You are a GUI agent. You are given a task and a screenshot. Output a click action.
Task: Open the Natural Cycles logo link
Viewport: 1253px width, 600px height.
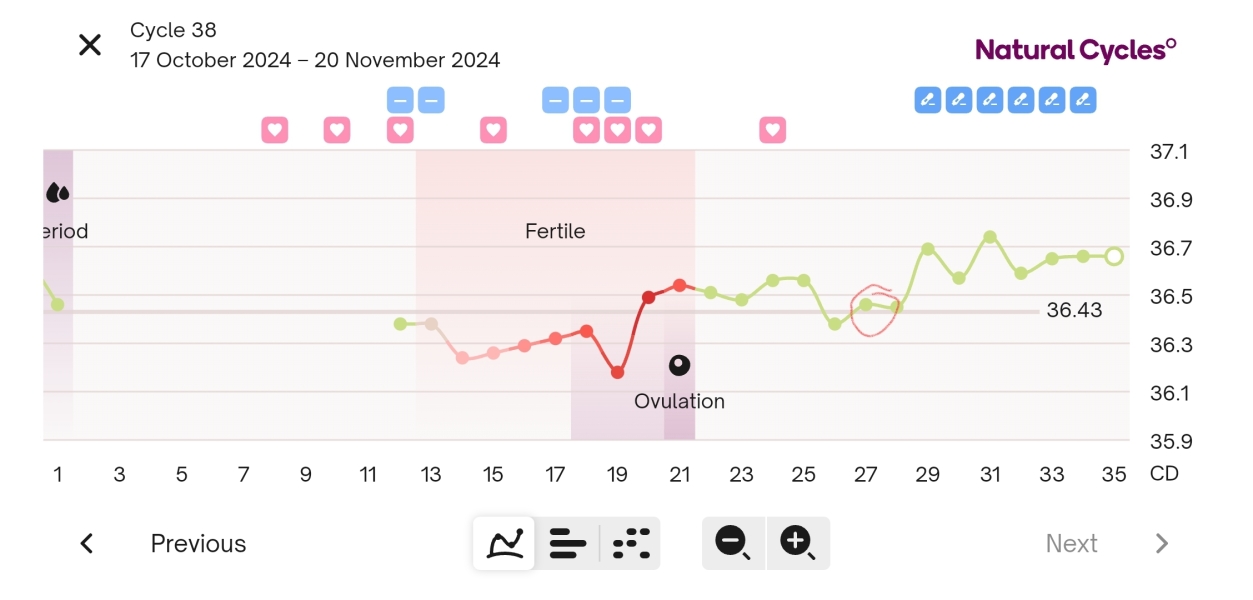tap(1075, 49)
